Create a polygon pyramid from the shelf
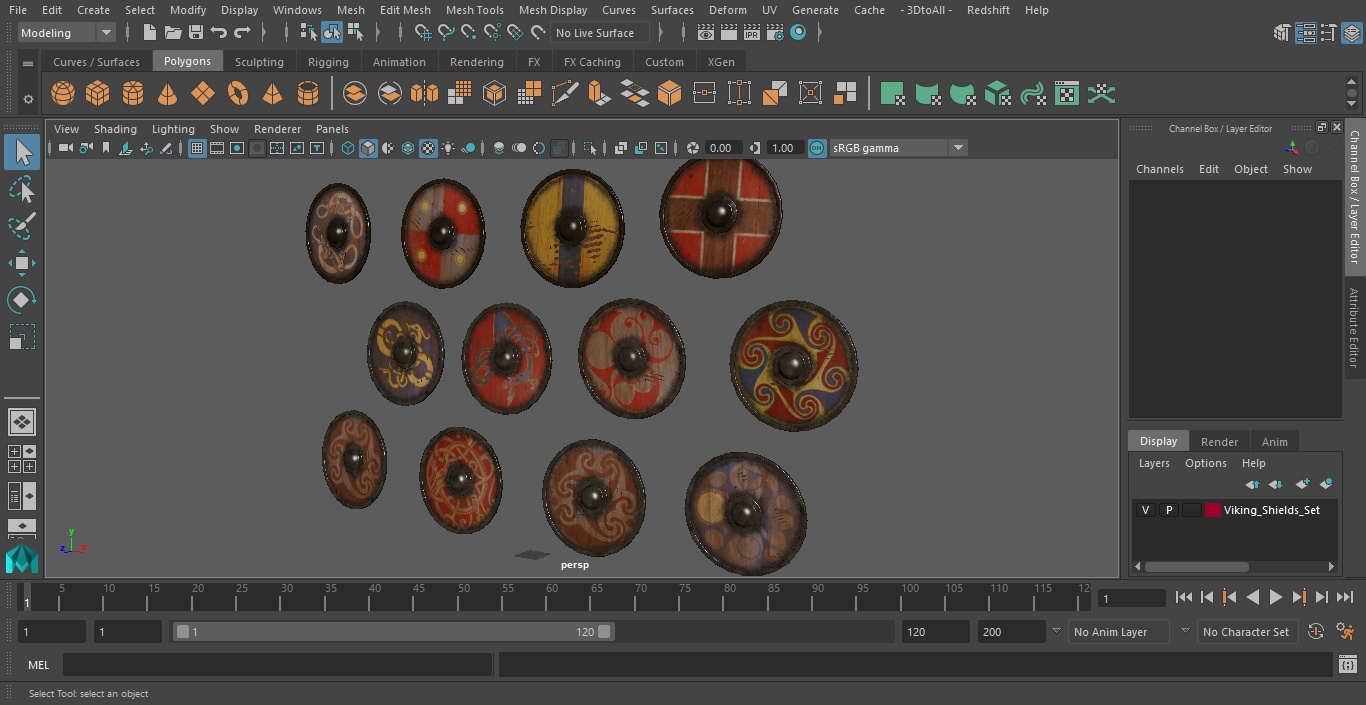 click(272, 94)
